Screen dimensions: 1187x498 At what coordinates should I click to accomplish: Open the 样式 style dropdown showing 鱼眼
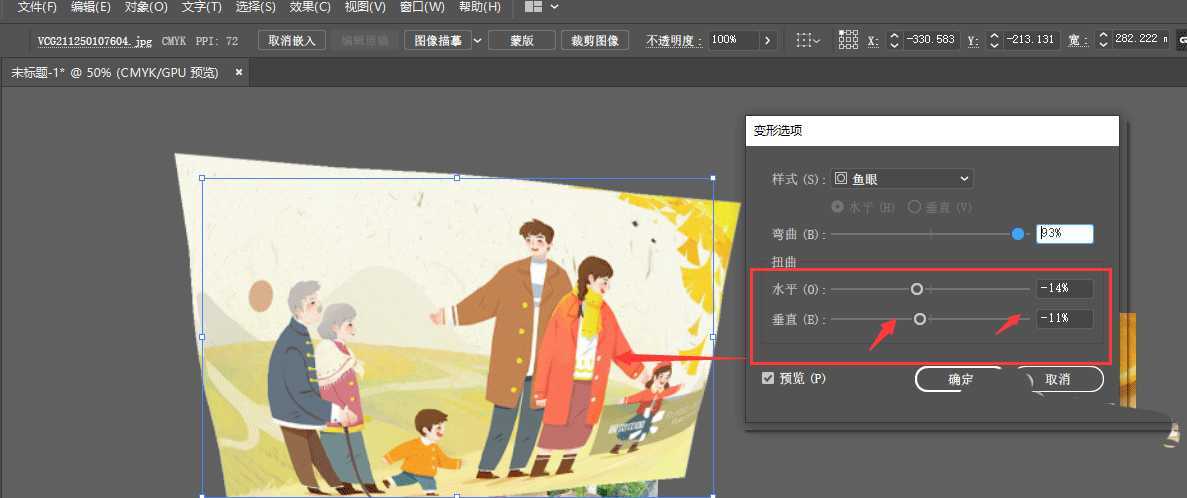902,179
